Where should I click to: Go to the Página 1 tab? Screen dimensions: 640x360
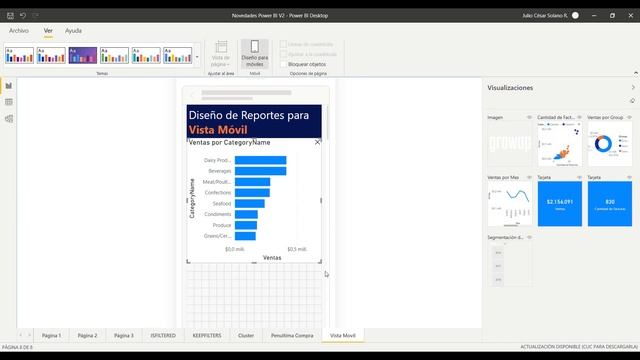coord(51,336)
